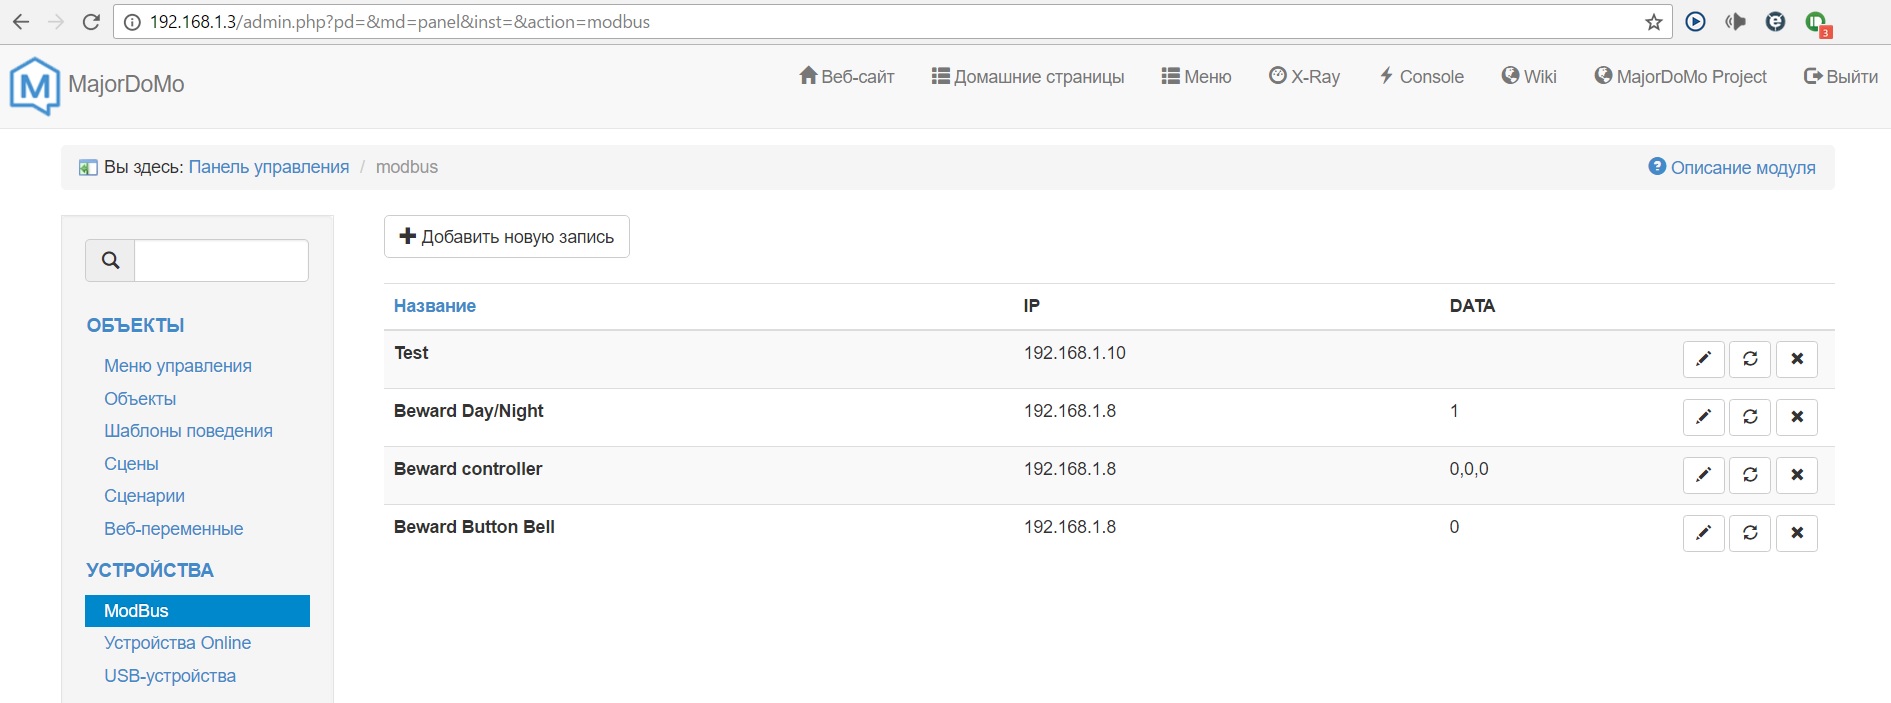Open the Описание модуля help link

tap(1732, 168)
